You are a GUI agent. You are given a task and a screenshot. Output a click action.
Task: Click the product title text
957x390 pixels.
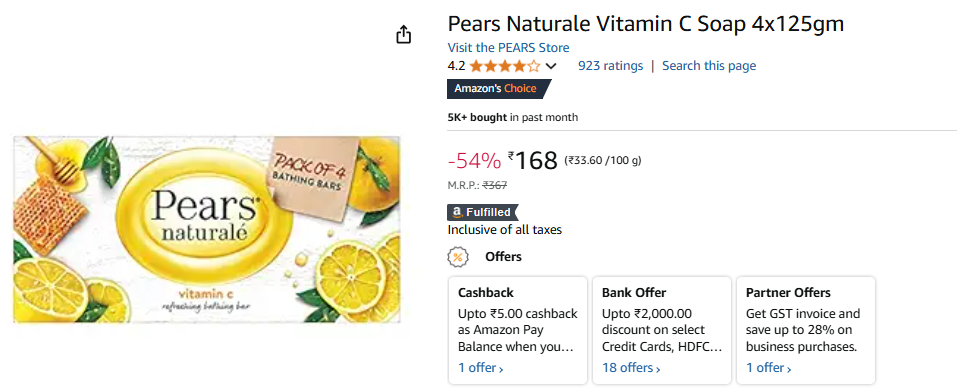pyautogui.click(x=646, y=24)
